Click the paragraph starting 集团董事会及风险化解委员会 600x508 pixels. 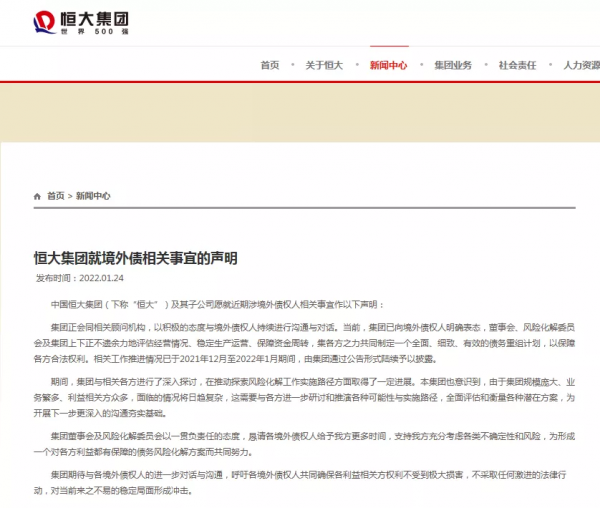pyautogui.click(x=304, y=444)
